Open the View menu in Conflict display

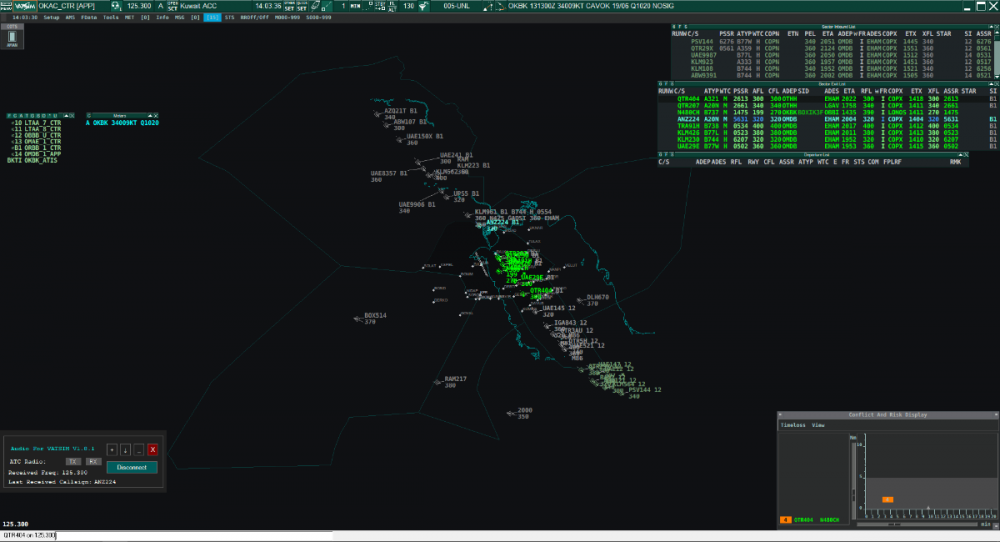click(x=818, y=425)
